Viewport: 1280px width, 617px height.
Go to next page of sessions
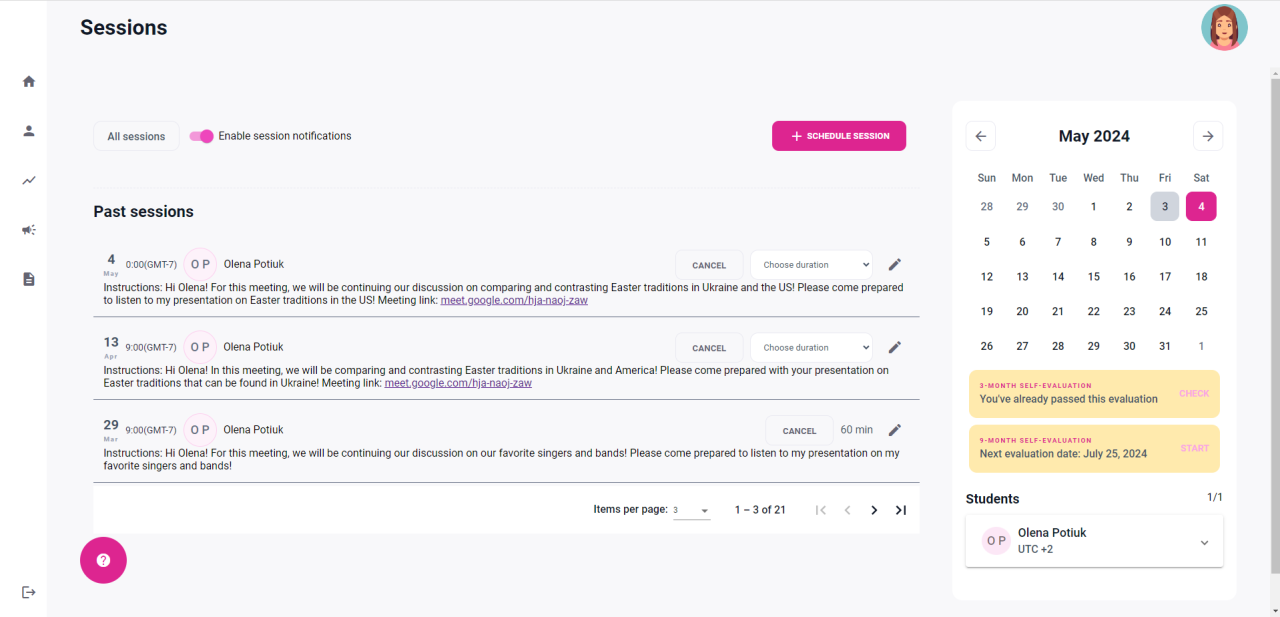click(874, 510)
